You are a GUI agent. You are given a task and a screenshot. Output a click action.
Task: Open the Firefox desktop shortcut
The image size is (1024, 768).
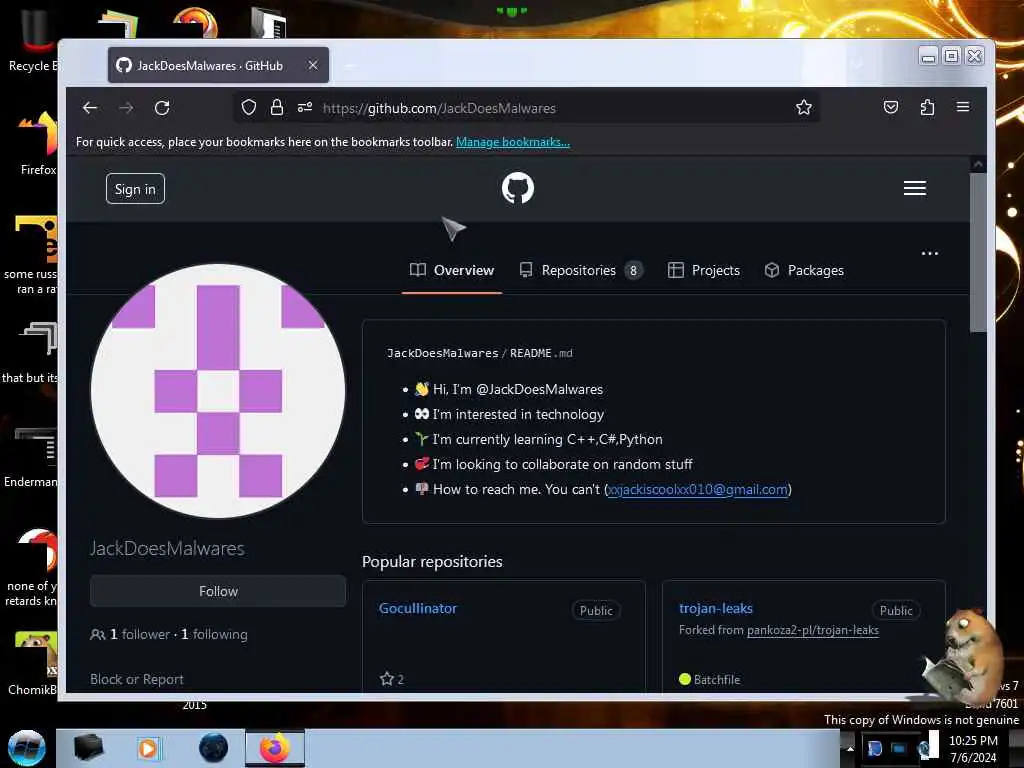[x=38, y=142]
